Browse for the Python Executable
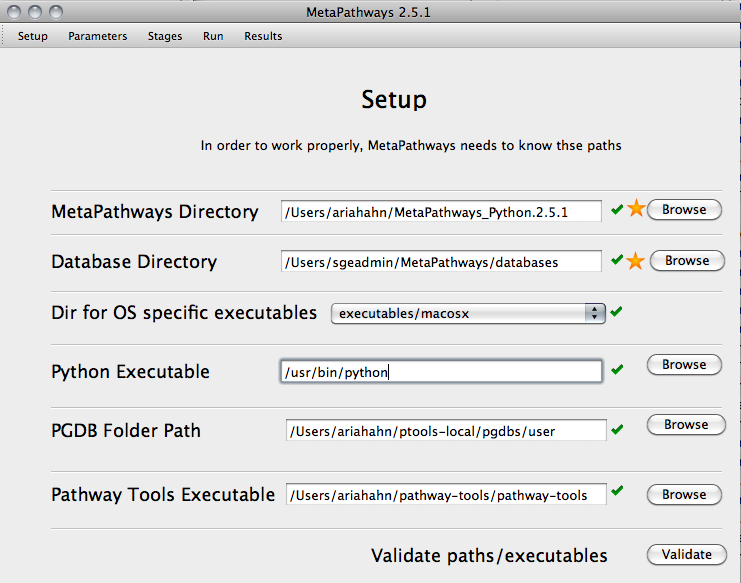Image resolution: width=741 pixels, height=583 pixels. pos(684,364)
